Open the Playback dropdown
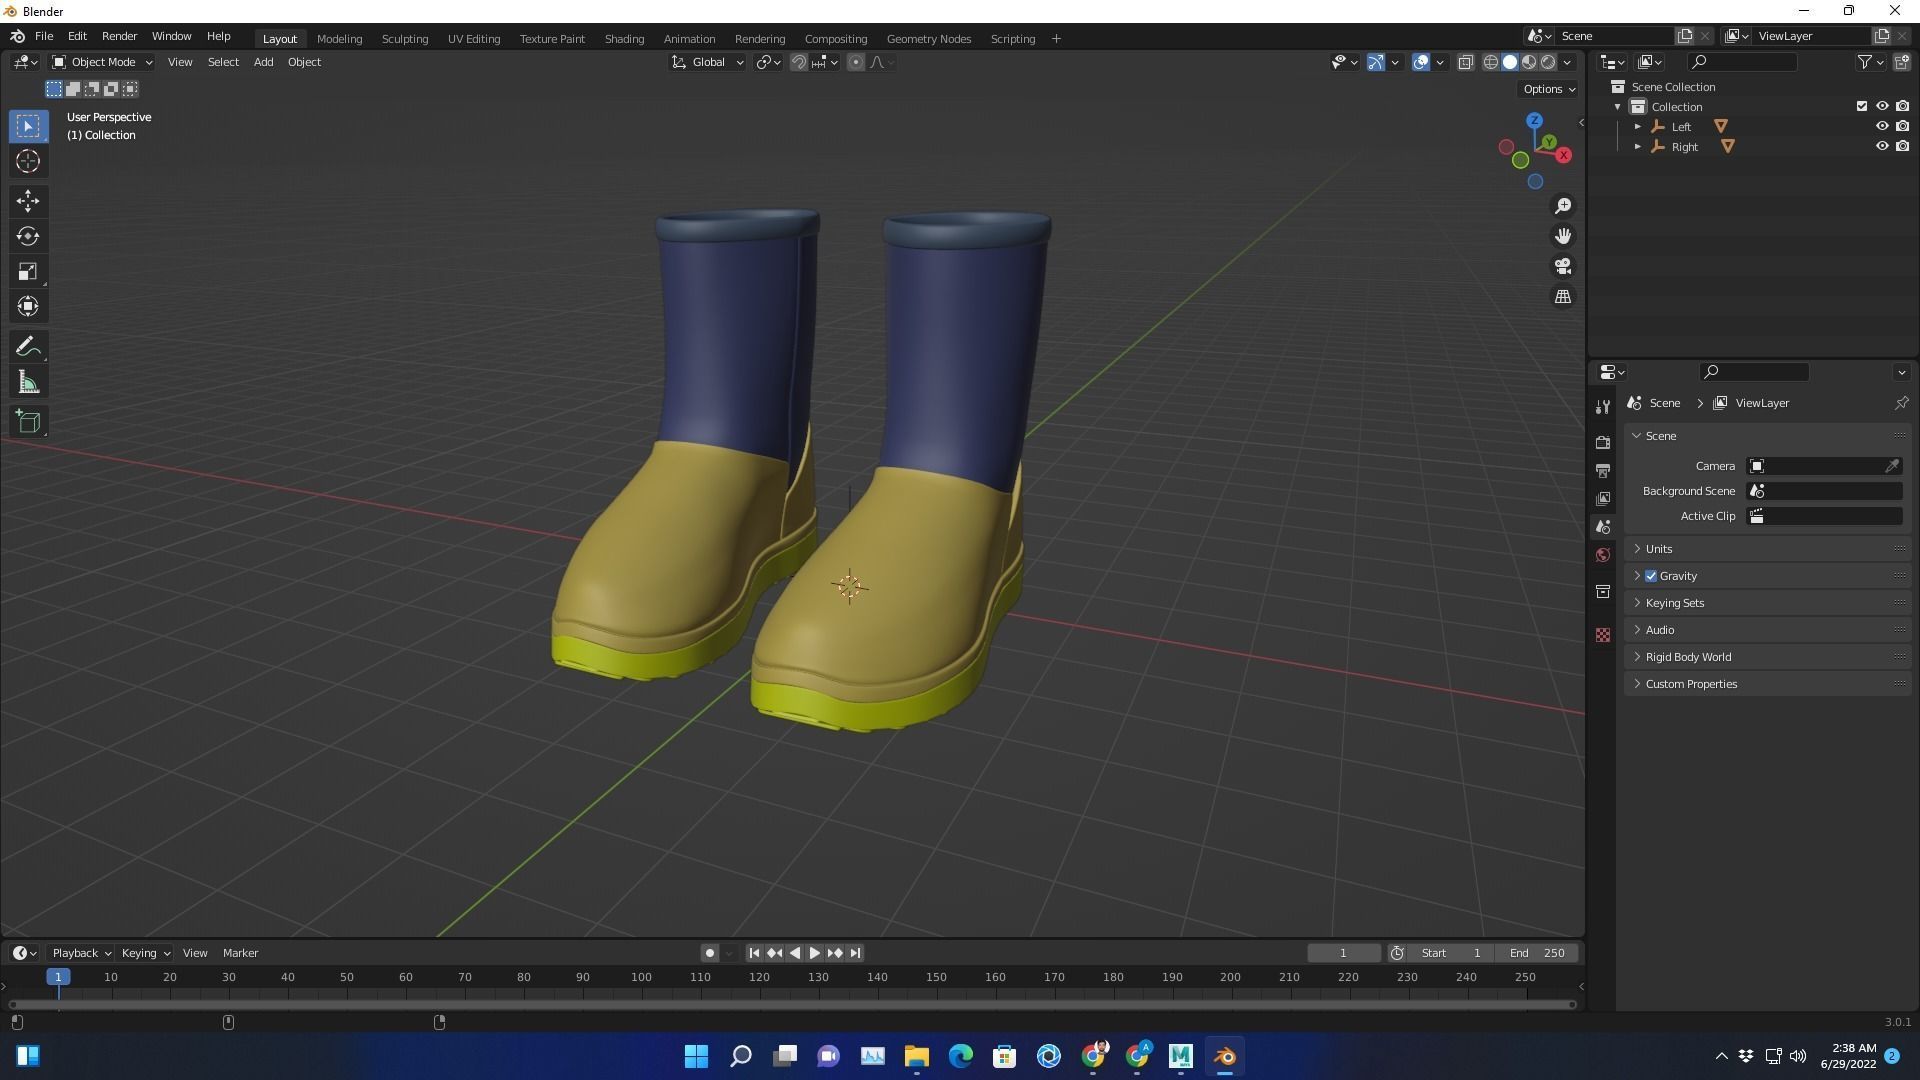The height and width of the screenshot is (1080, 1920). [81, 953]
